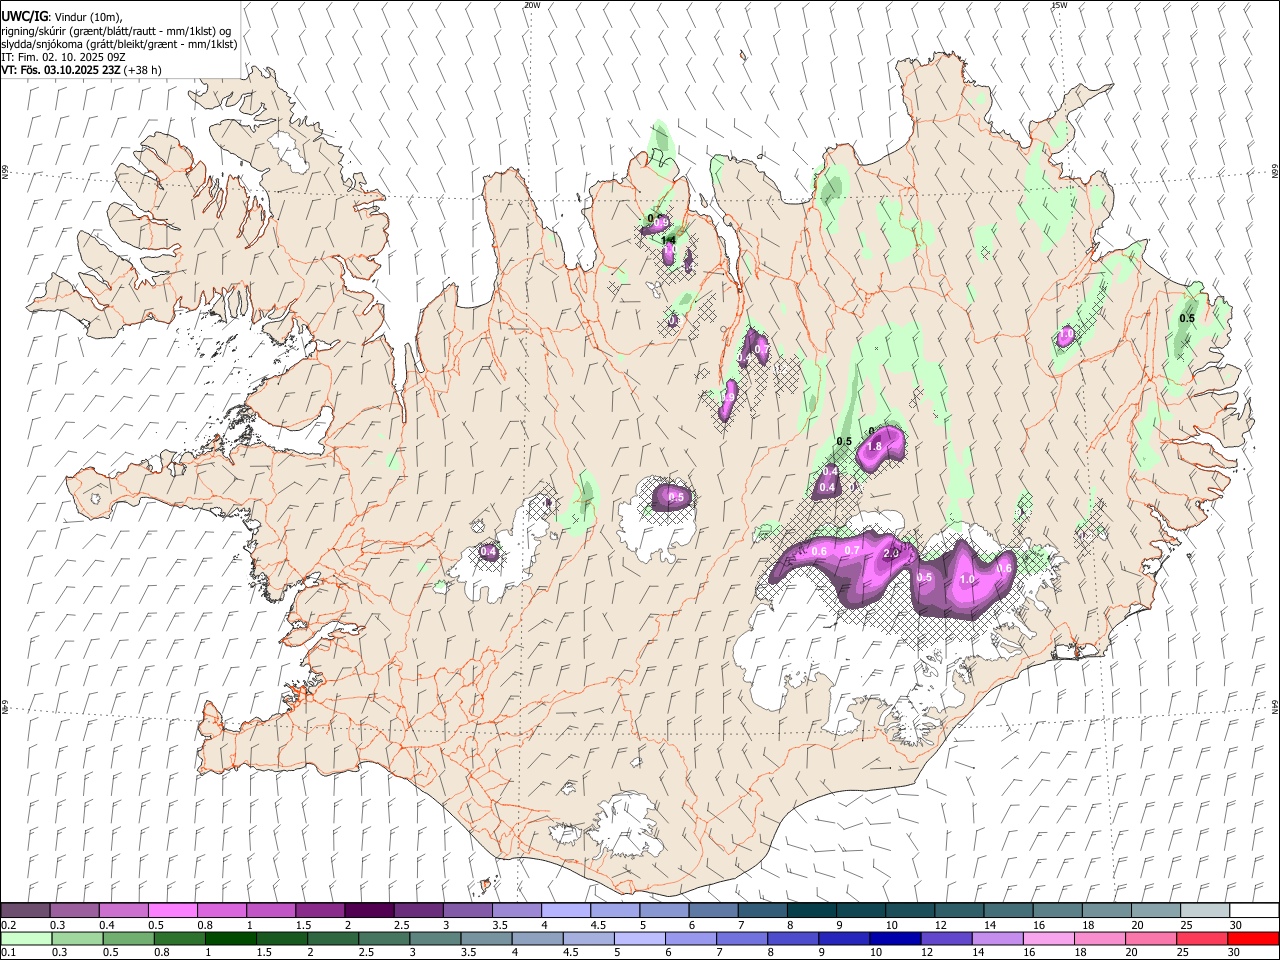Viewport: 1280px width, 960px height.
Task: Select the white 30 swatch in snow scale
Action: [x=1254, y=911]
